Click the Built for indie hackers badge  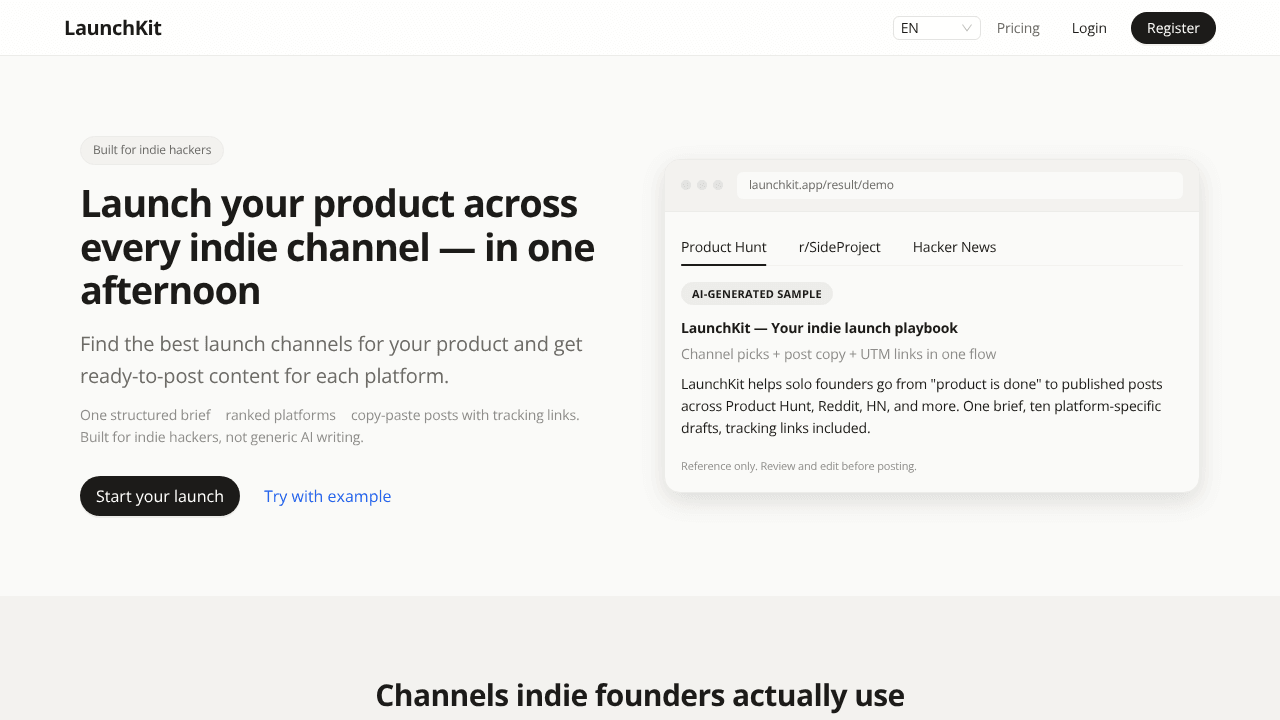[x=152, y=150]
